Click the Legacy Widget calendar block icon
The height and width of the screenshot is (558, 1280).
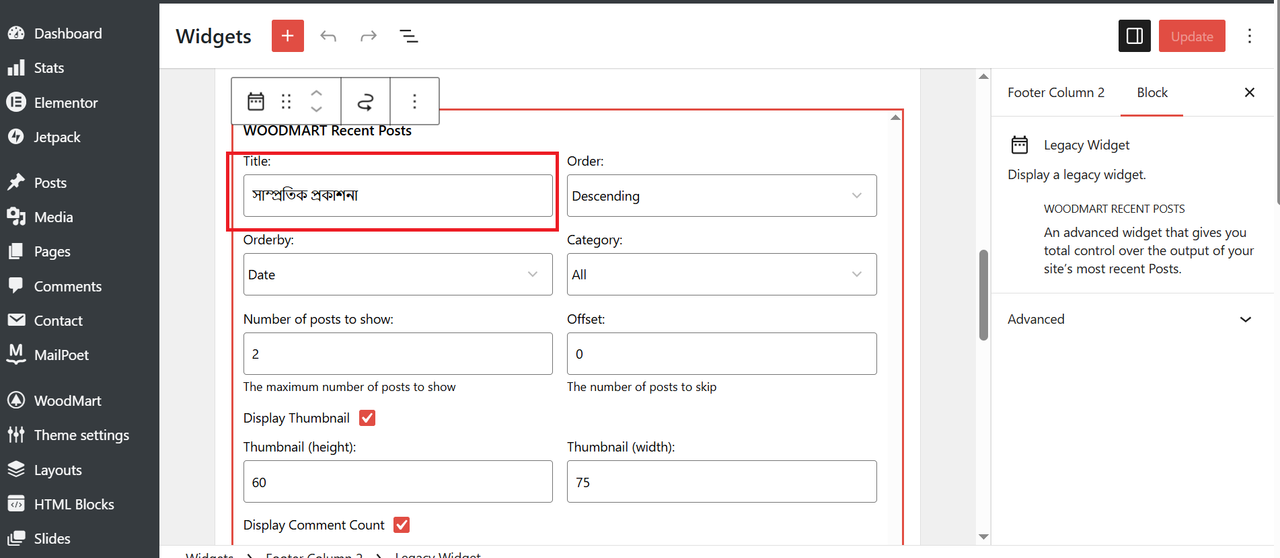pyautogui.click(x=256, y=101)
